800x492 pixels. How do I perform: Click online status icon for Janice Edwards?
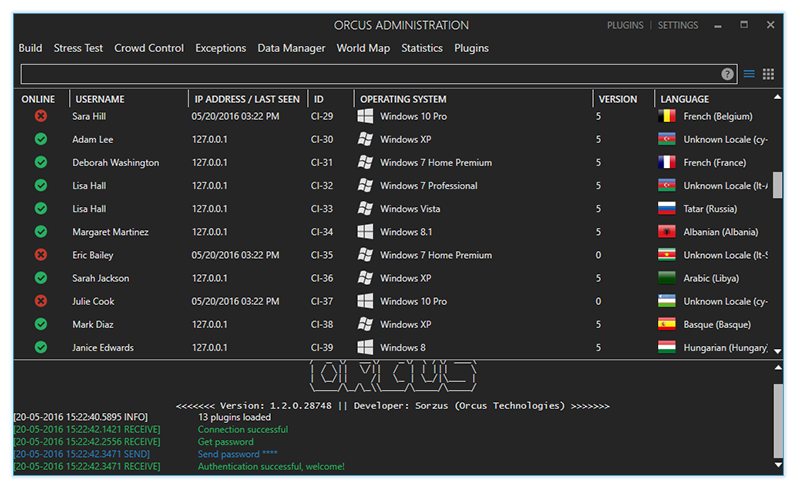(x=41, y=347)
